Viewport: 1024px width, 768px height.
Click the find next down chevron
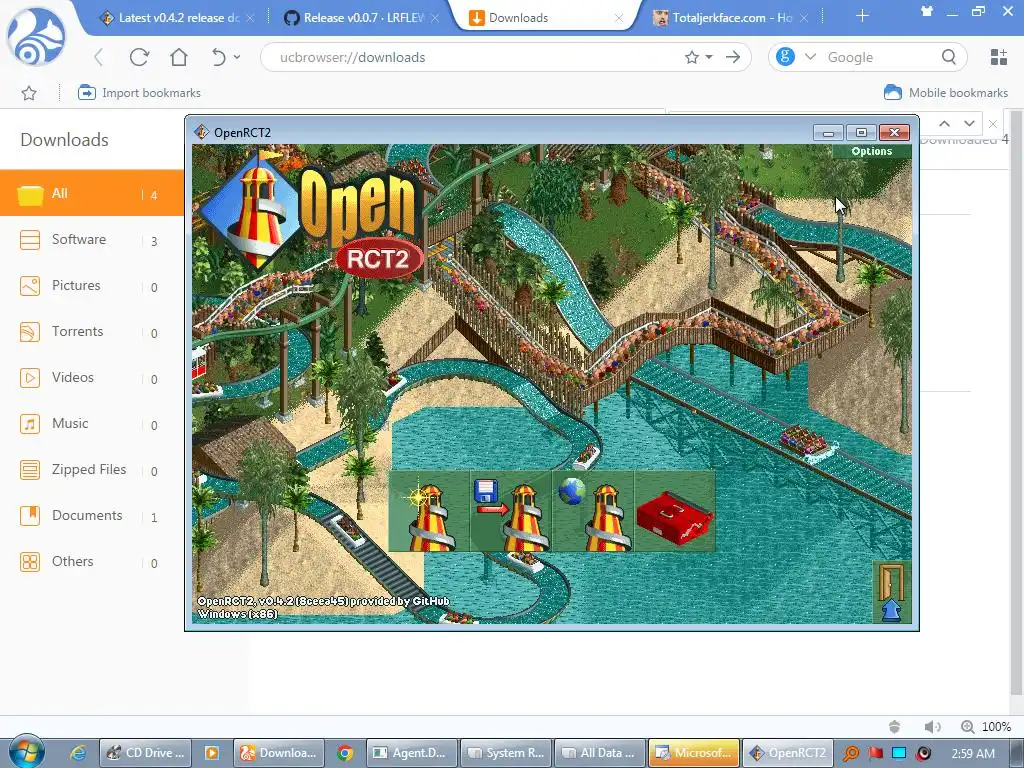(x=969, y=123)
